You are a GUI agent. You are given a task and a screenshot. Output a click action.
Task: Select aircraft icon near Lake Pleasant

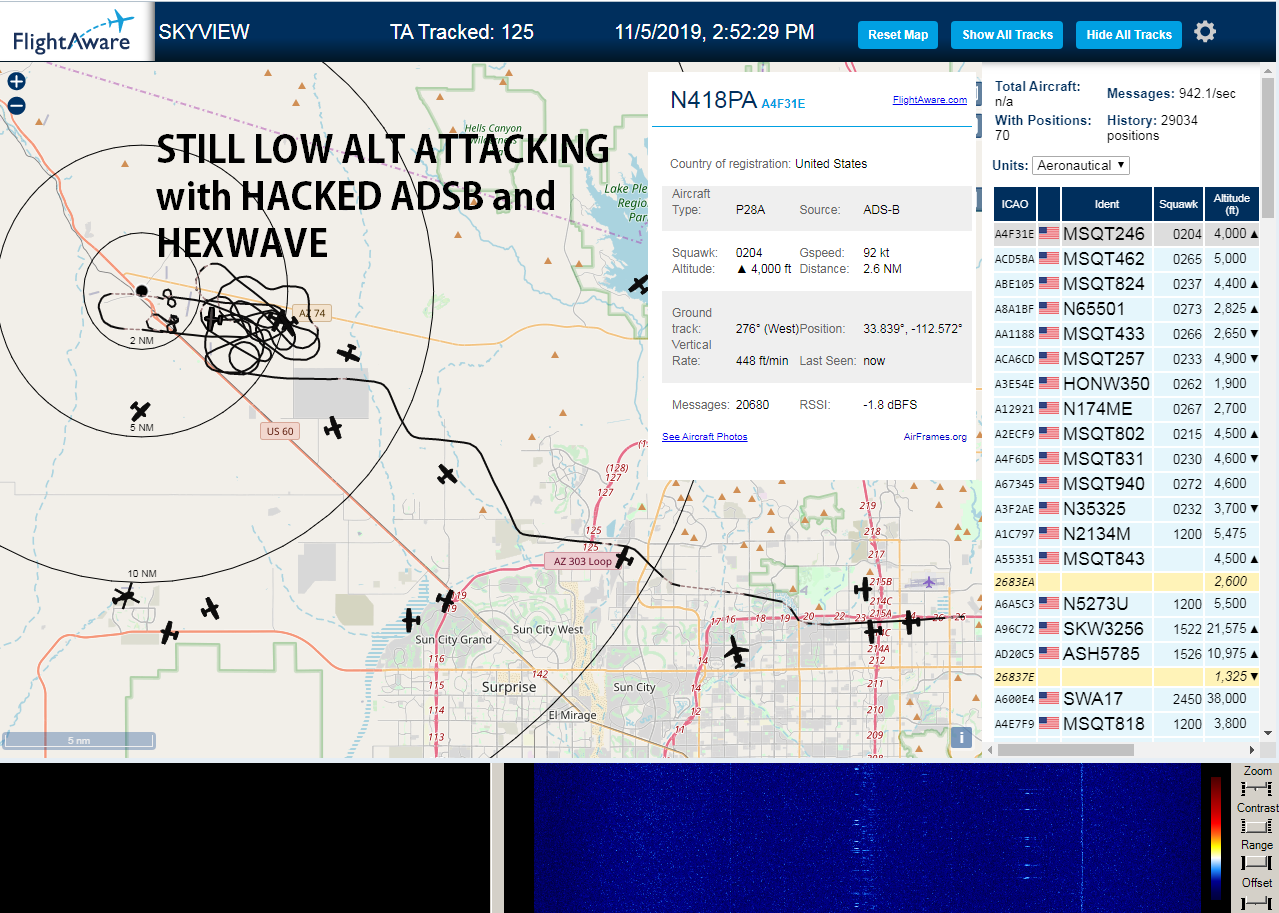coord(639,284)
